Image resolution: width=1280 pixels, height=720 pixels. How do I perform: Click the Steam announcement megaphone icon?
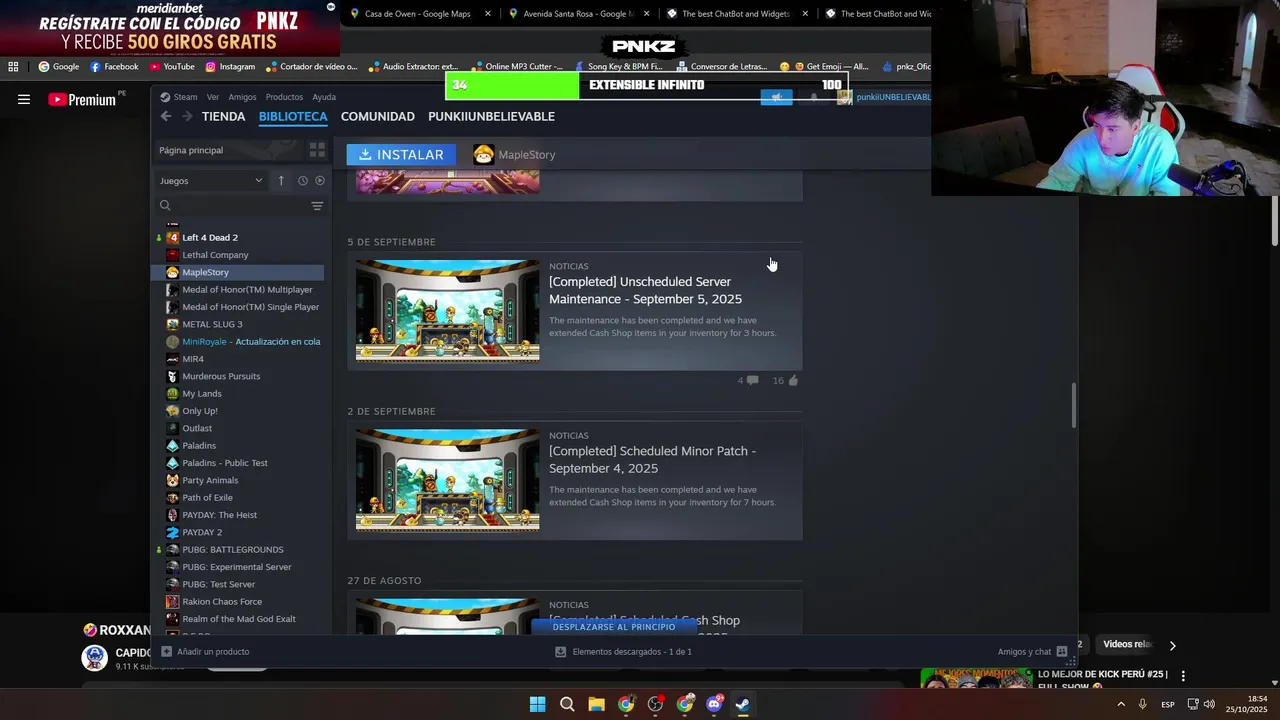776,97
